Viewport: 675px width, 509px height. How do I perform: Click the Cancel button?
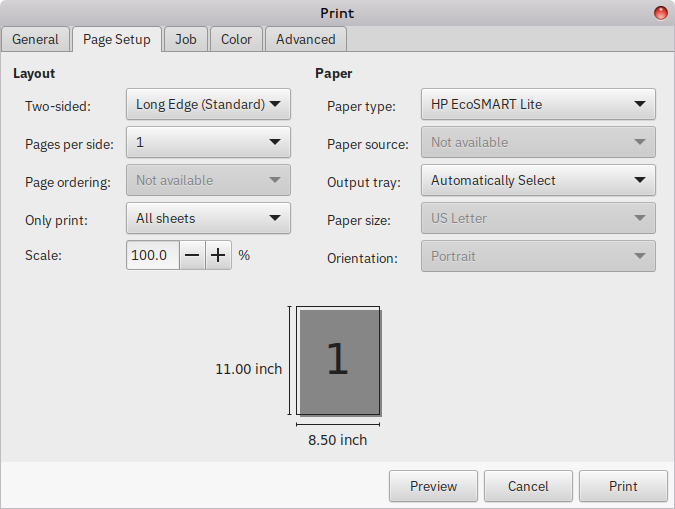point(528,486)
